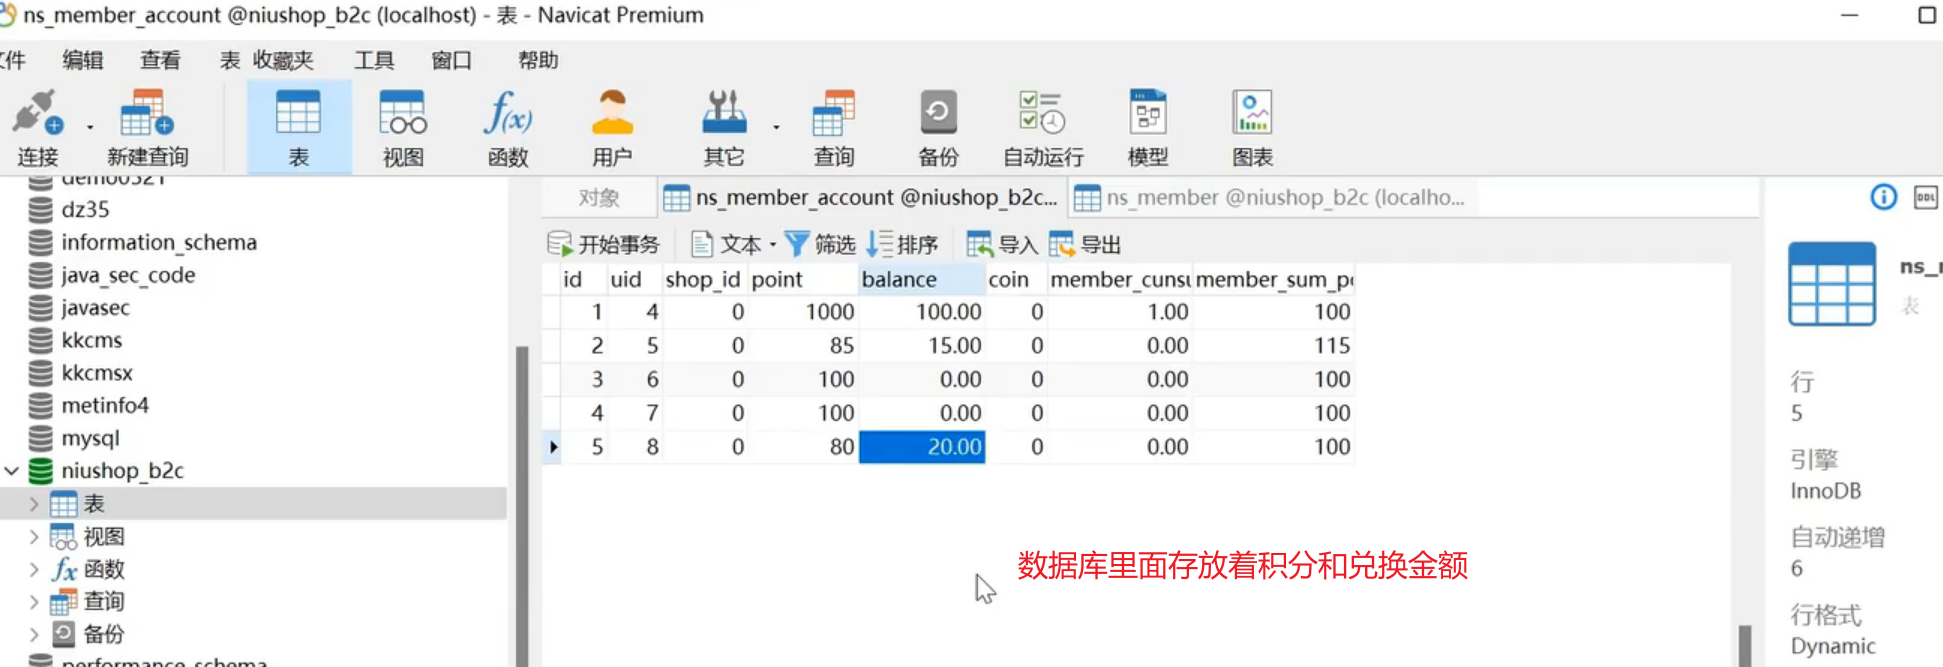The height and width of the screenshot is (667, 1943).
Task: Open the 函数 (Function) toolbar icon
Action: [508, 127]
